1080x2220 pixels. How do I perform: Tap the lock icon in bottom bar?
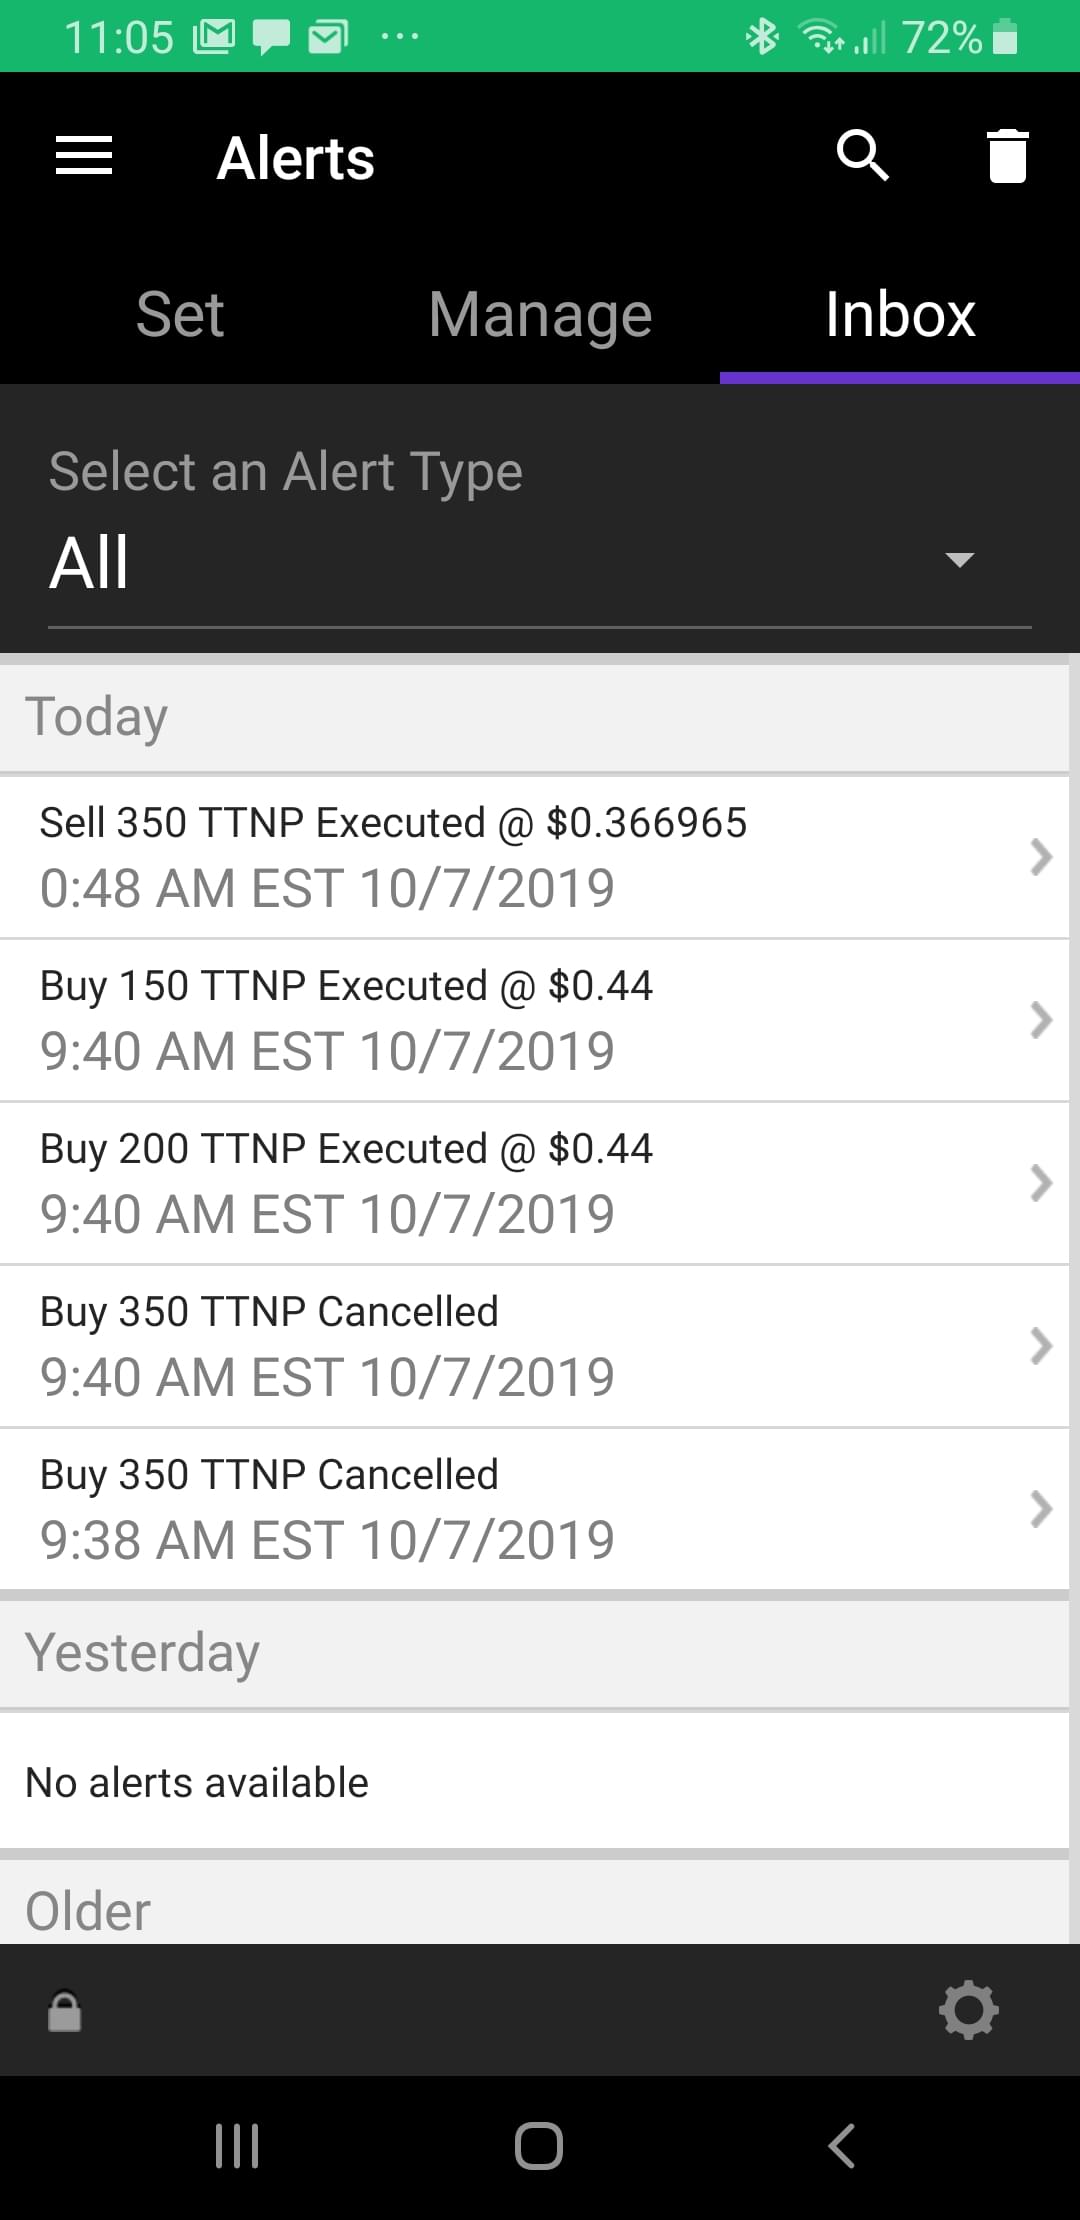[65, 2011]
